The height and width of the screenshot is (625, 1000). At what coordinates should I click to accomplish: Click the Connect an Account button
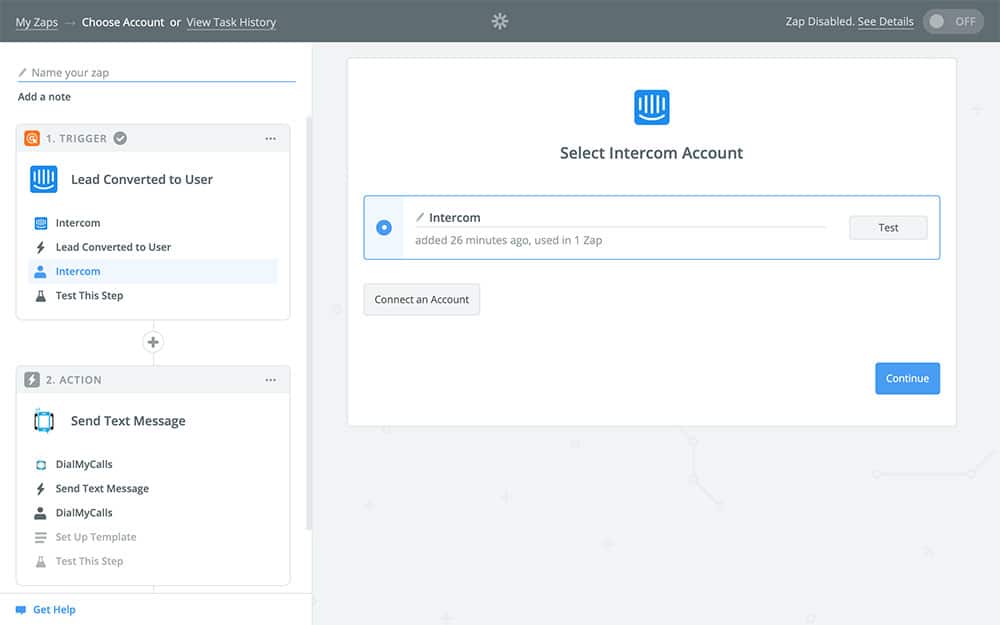click(421, 300)
